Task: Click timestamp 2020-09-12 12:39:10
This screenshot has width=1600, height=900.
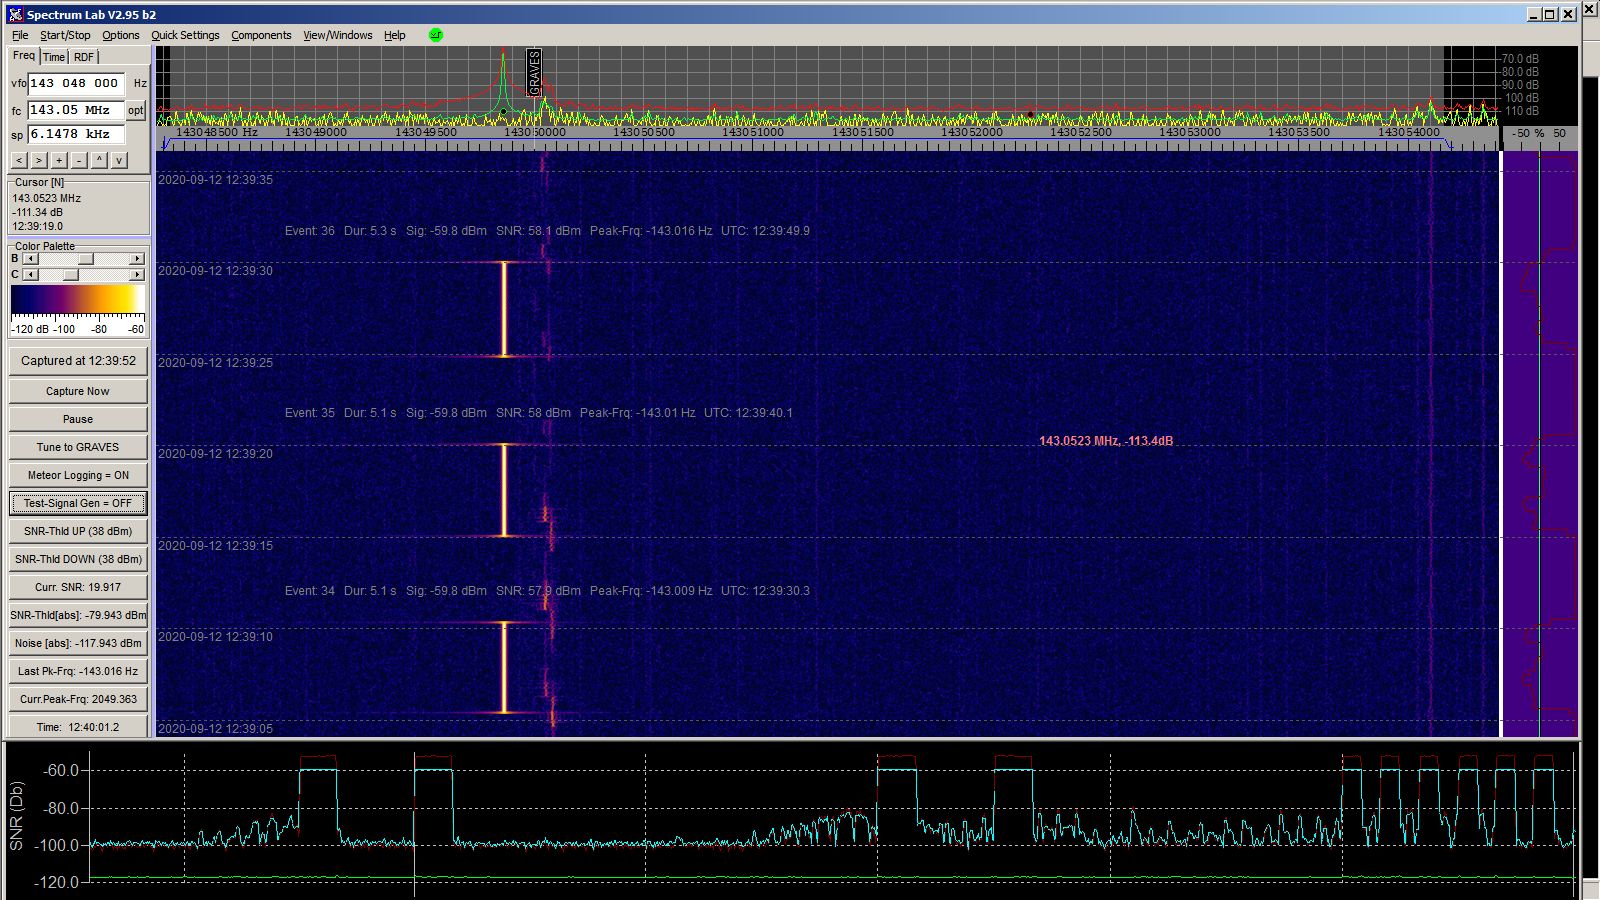Action: click(215, 637)
